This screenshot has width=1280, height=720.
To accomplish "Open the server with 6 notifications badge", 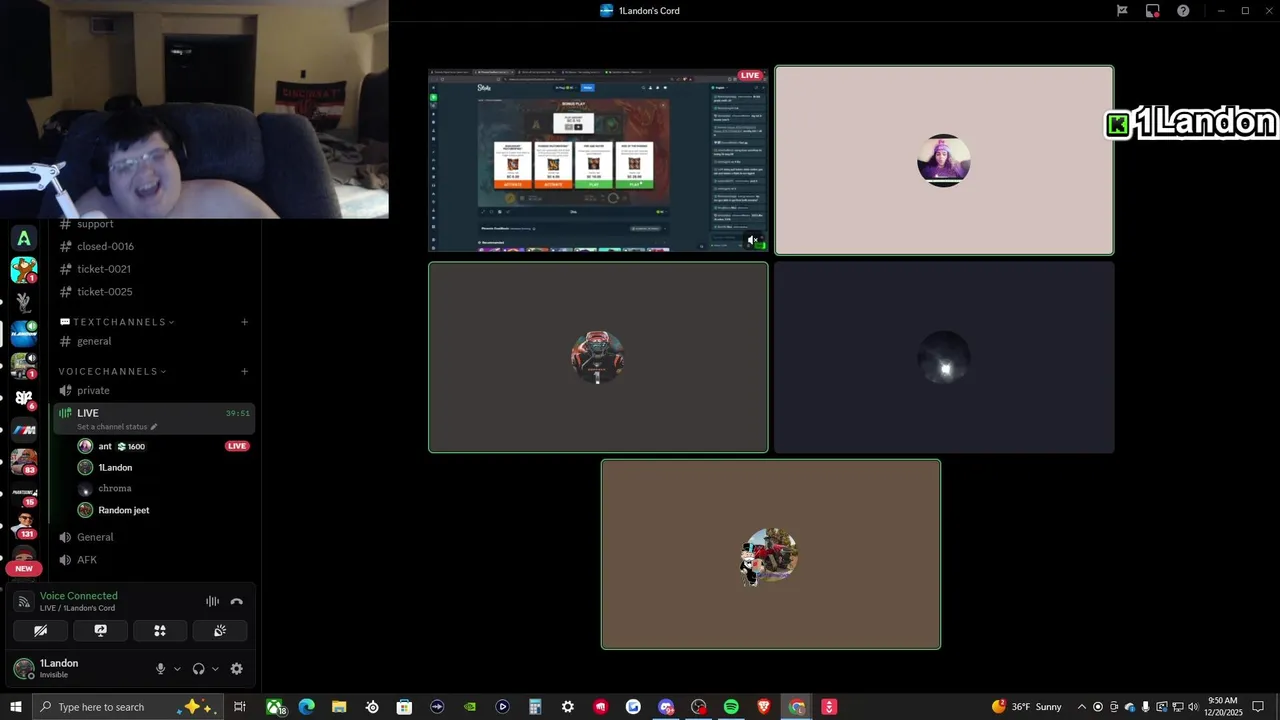I will (x=24, y=398).
